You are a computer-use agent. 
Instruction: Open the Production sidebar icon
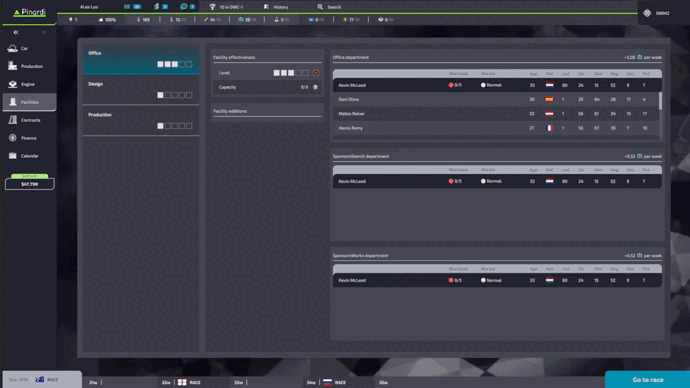point(13,66)
